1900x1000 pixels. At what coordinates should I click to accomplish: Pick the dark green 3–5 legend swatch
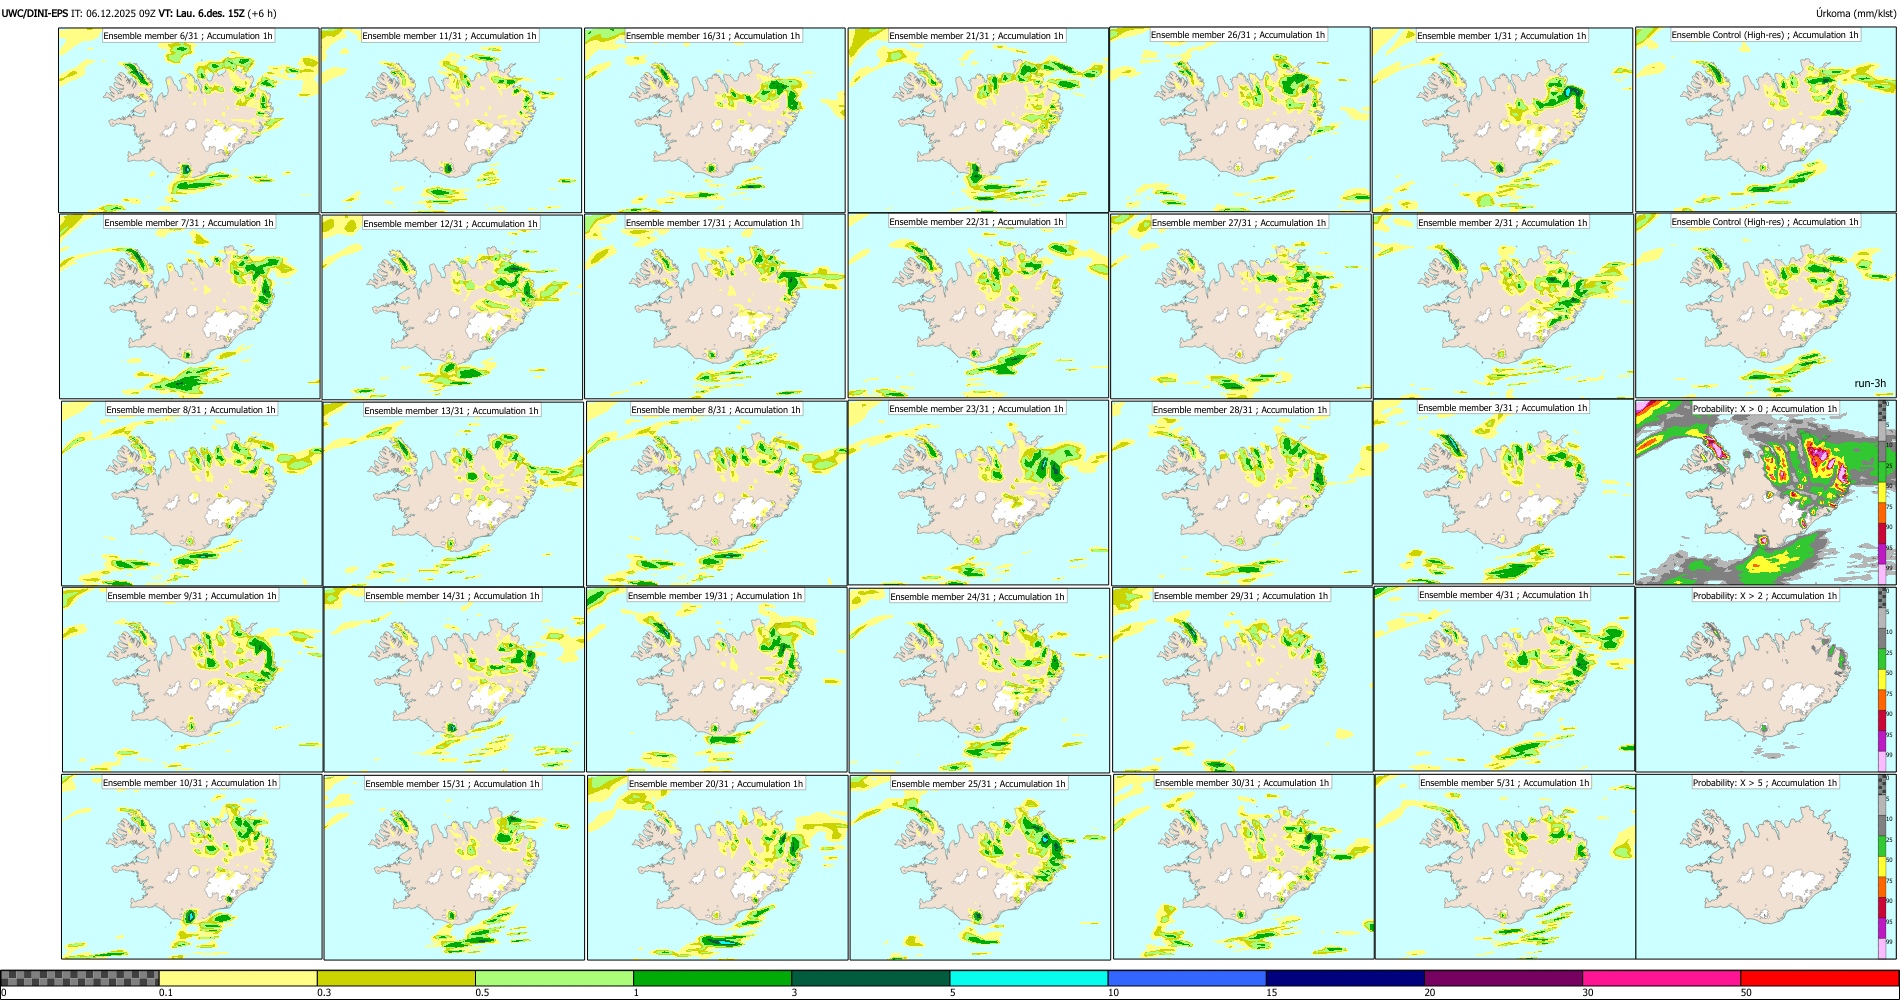tap(870, 978)
